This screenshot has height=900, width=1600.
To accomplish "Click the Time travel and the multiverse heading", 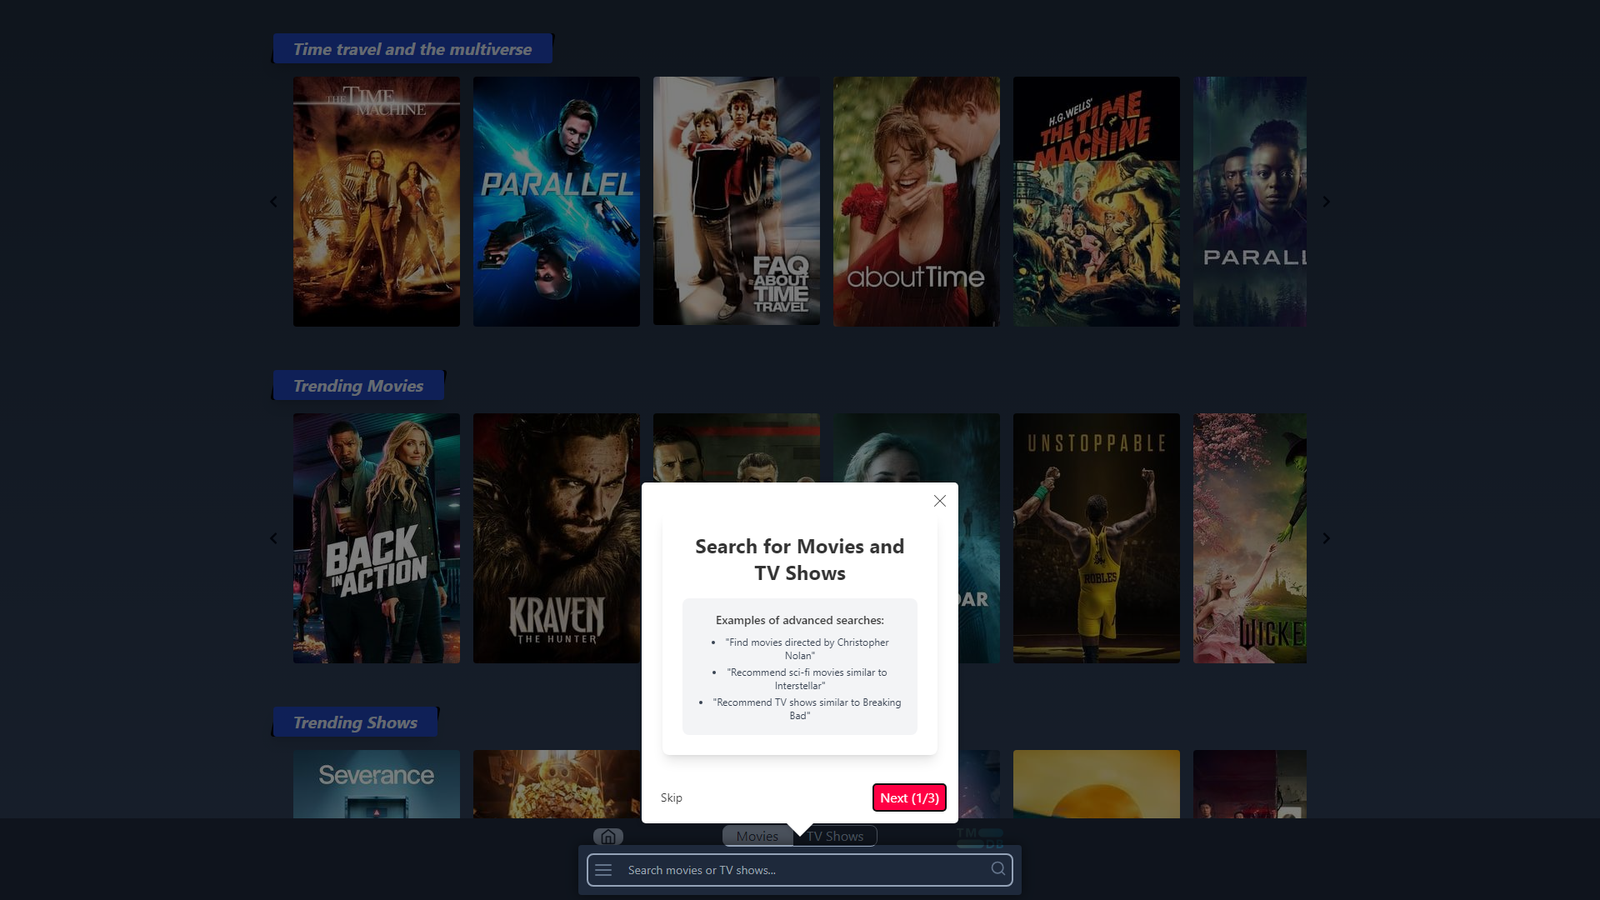I will (412, 49).
